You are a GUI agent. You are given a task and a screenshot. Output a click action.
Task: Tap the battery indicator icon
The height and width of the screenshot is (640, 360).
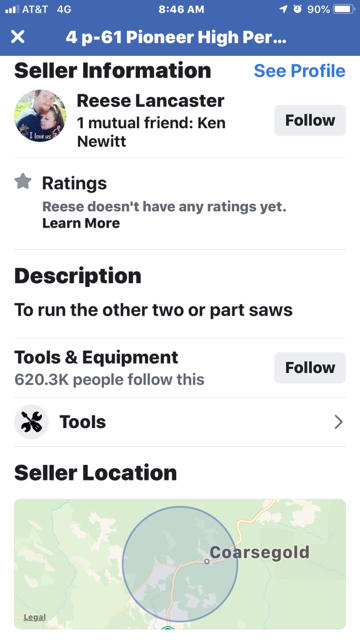pyautogui.click(x=344, y=9)
